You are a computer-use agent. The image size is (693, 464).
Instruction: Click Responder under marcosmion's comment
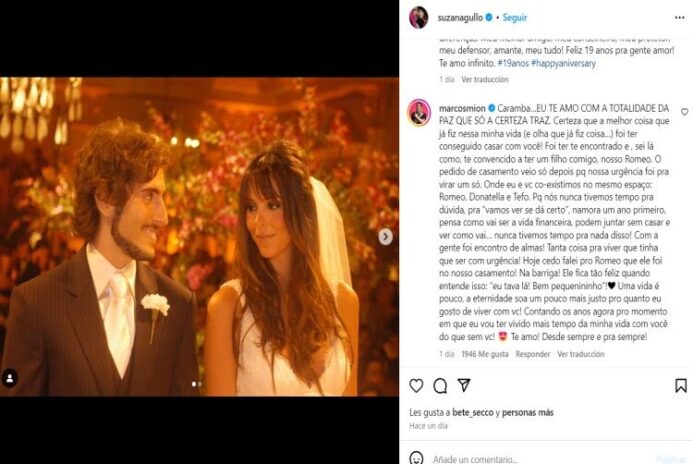pos(533,354)
